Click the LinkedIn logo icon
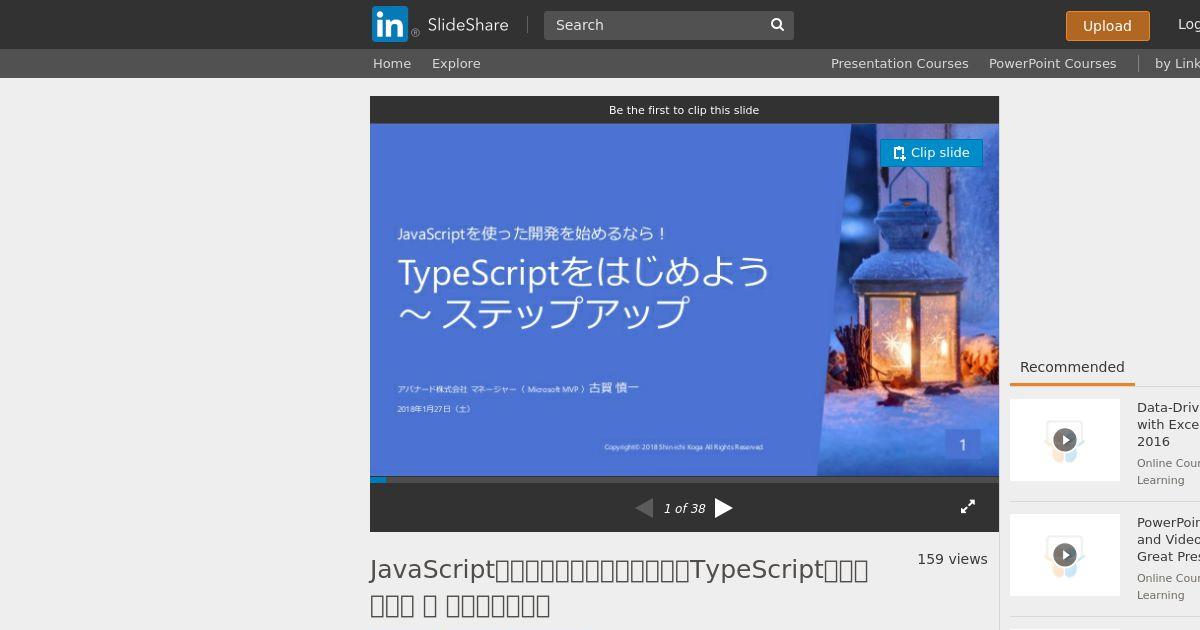Viewport: 1200px width, 630px height. point(390,24)
